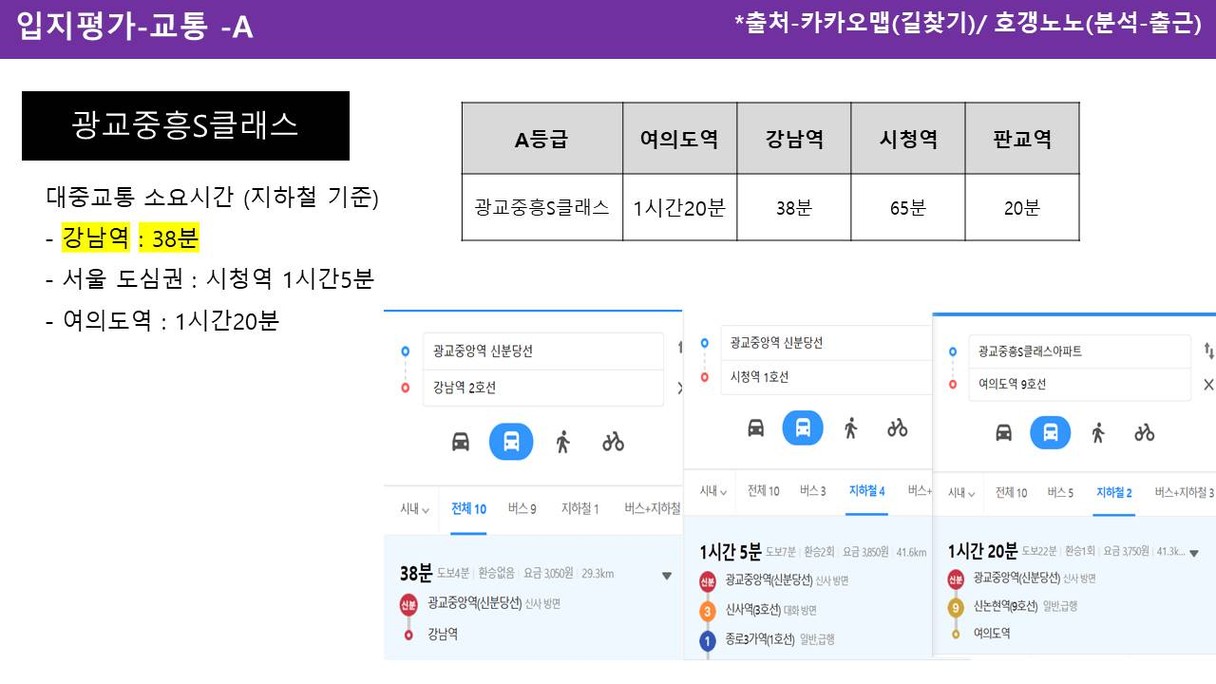Click red destination marker beside 시청역 1호선
Image resolution: width=1216 pixels, height=684 pixels.
pyautogui.click(x=704, y=377)
